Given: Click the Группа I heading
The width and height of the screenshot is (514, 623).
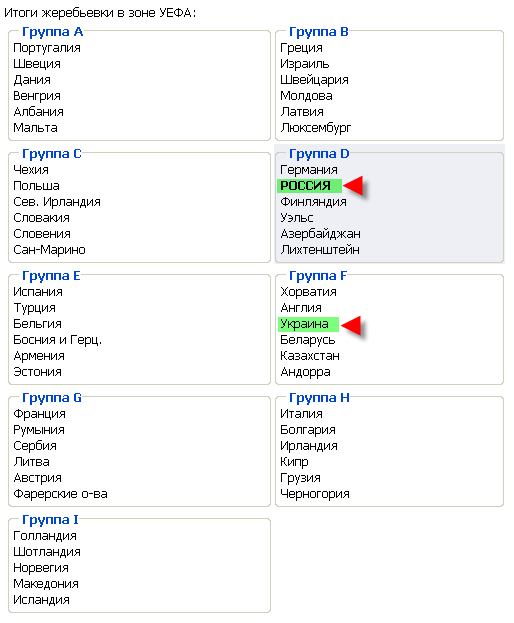Looking at the screenshot, I should tap(50, 519).
